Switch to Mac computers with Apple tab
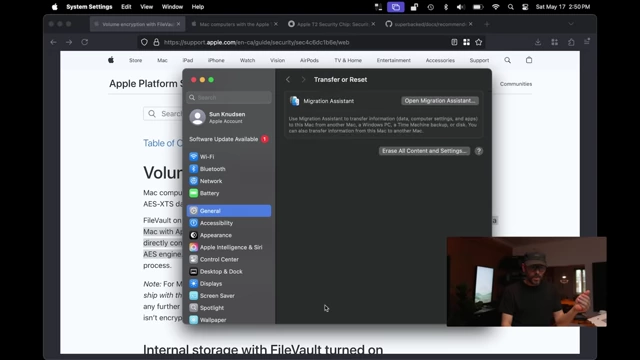This screenshot has width=640, height=360. (234, 24)
